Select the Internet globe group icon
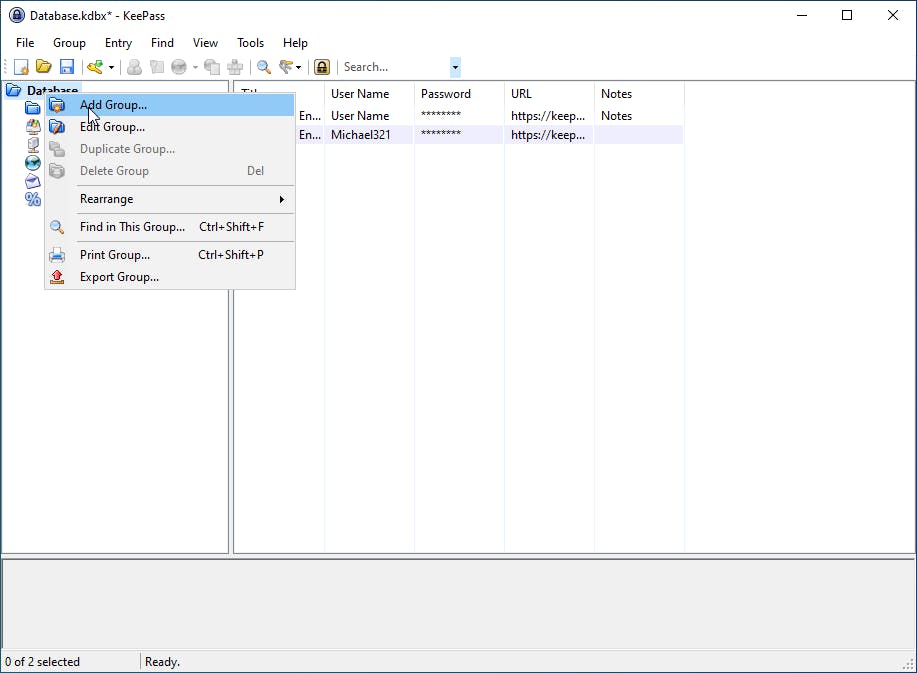917x673 pixels. coord(33,163)
